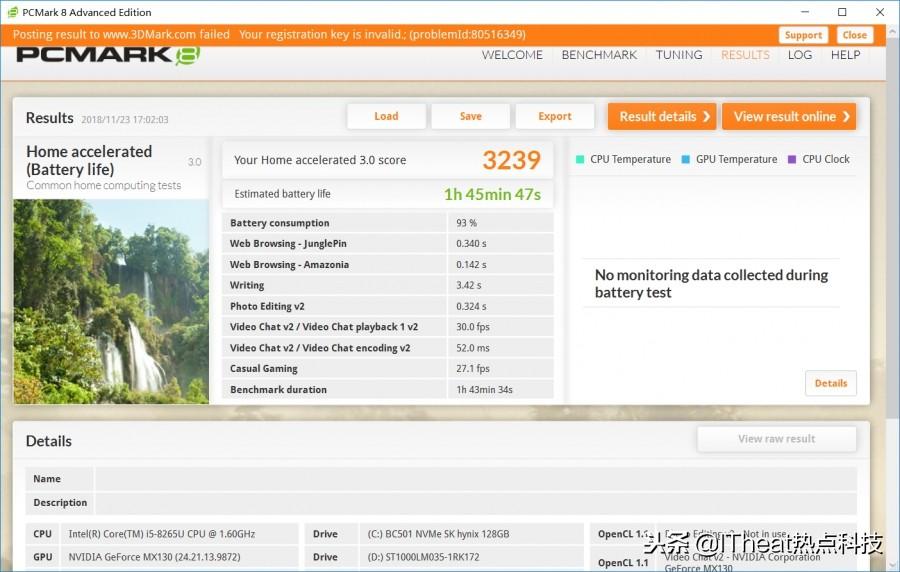Click the waterfall thumbnail image
The height and width of the screenshot is (572, 900).
tap(111, 302)
